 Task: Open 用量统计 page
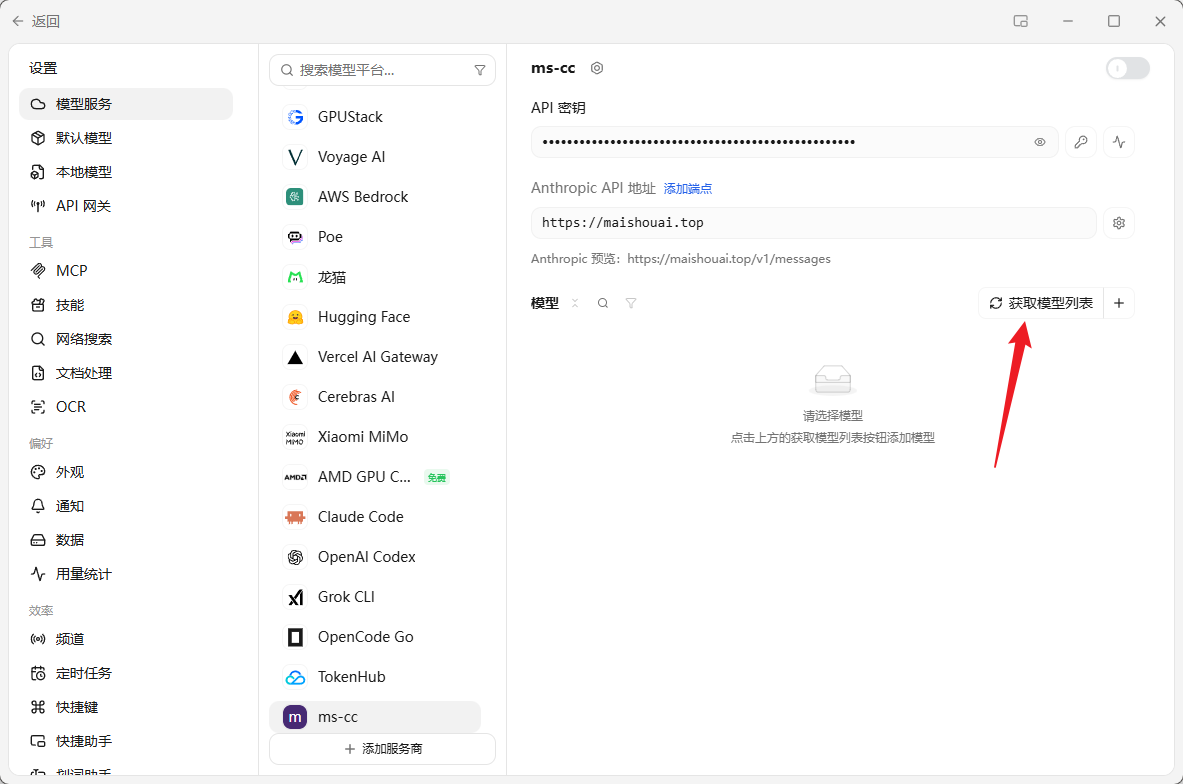pyautogui.click(x=126, y=574)
